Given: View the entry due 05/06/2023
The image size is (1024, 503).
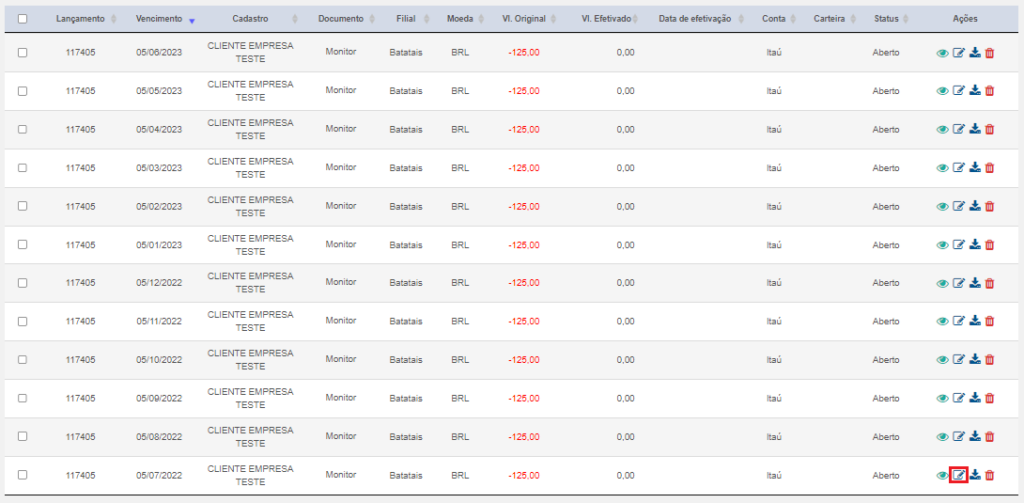Looking at the screenshot, I should pyautogui.click(x=942, y=54).
